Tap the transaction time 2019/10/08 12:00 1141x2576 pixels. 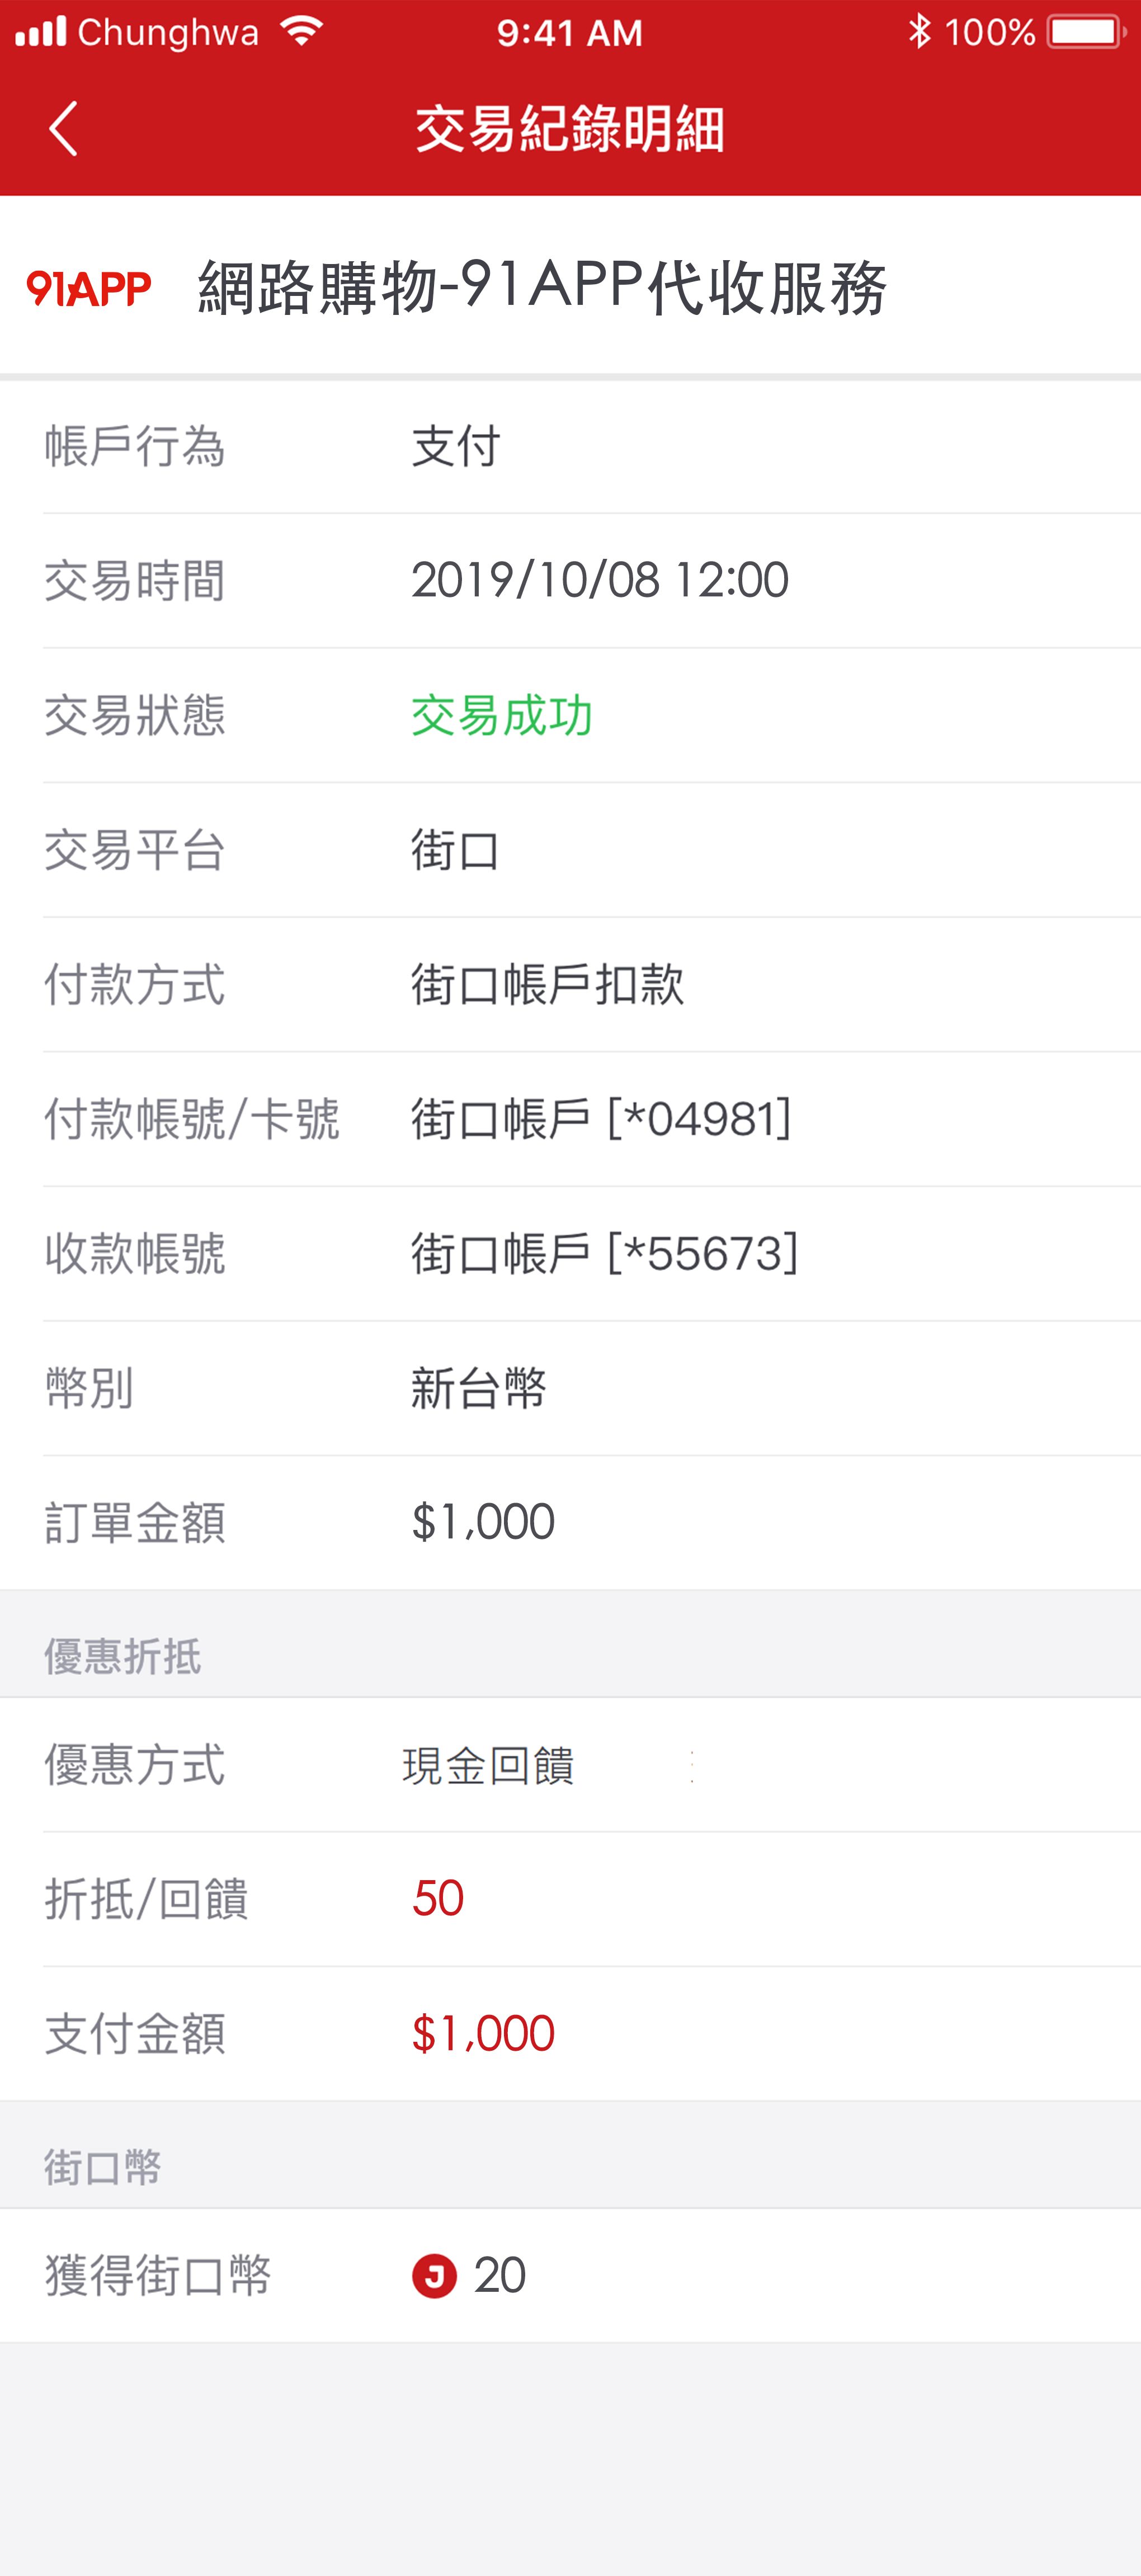pos(600,581)
